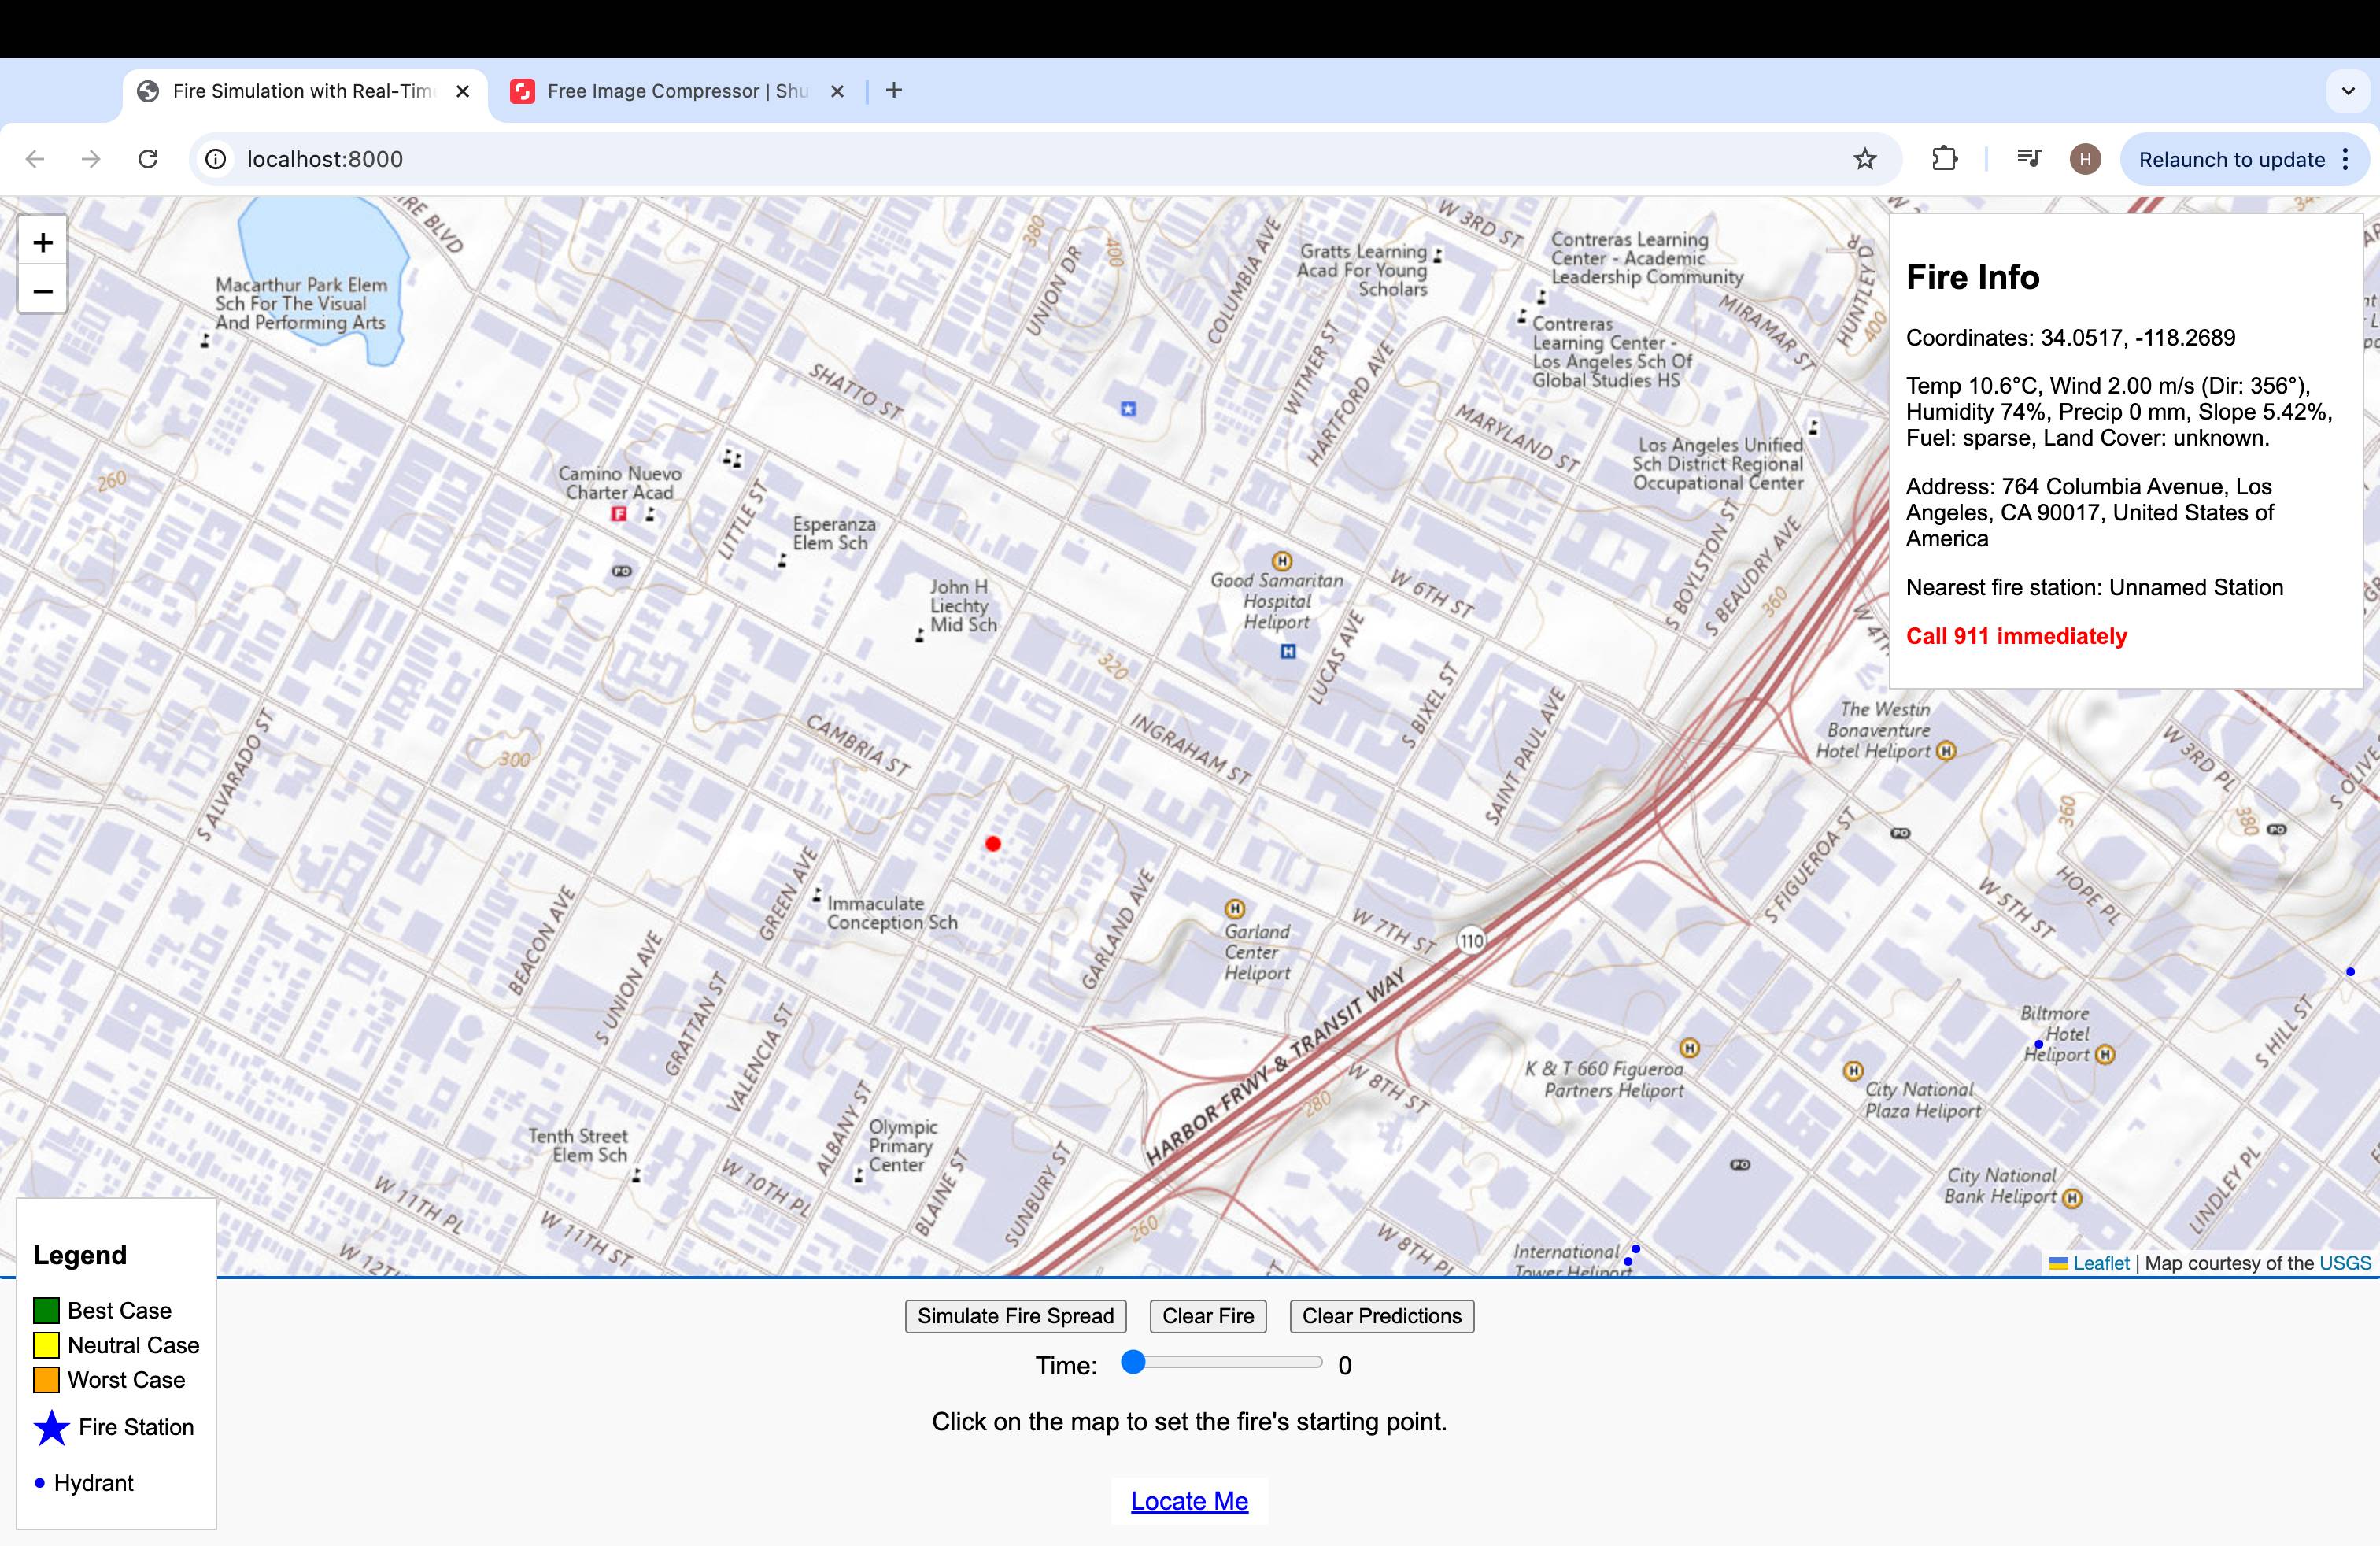
Task: Reload the page with refresh icon
Action: pyautogui.click(x=148, y=159)
